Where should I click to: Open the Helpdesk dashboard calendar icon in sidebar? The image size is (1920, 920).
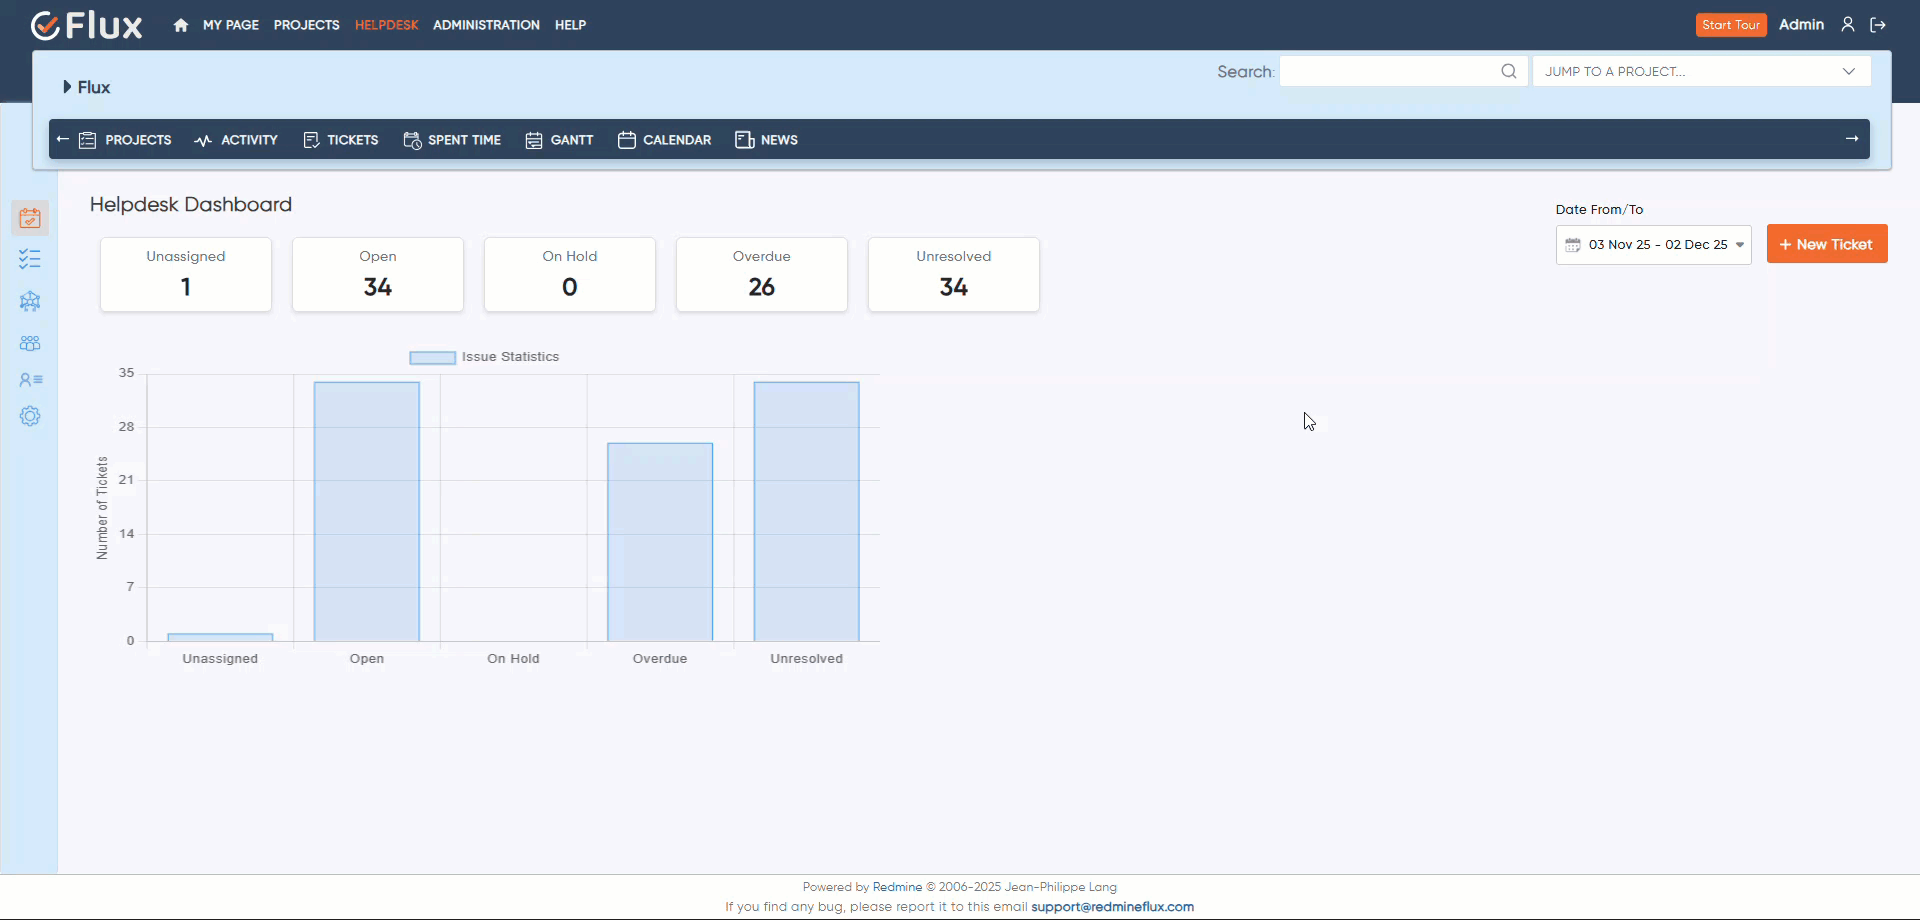pyautogui.click(x=30, y=217)
